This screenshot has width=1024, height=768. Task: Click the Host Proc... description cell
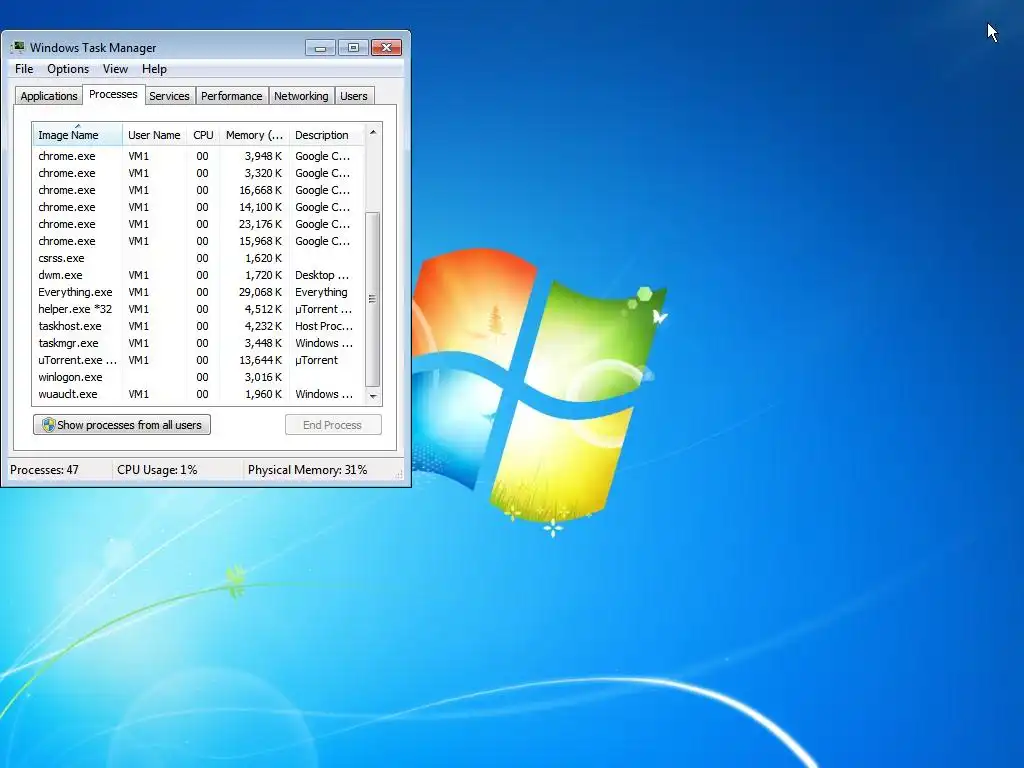(x=324, y=326)
